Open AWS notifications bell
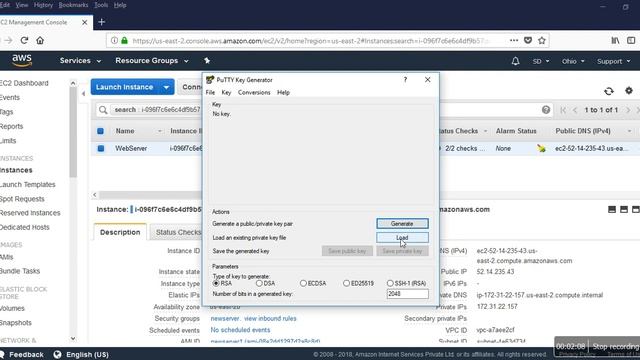 pyautogui.click(x=516, y=61)
